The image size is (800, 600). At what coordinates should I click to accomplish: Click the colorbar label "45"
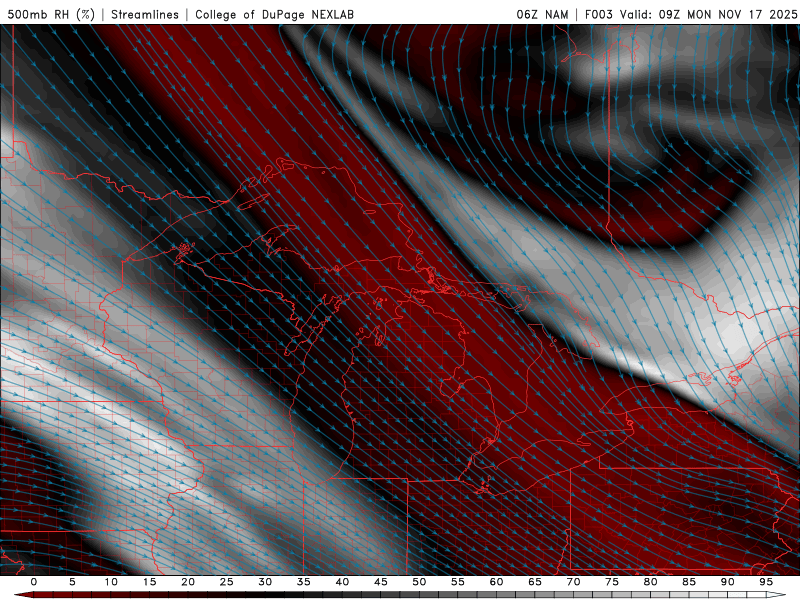click(x=381, y=582)
